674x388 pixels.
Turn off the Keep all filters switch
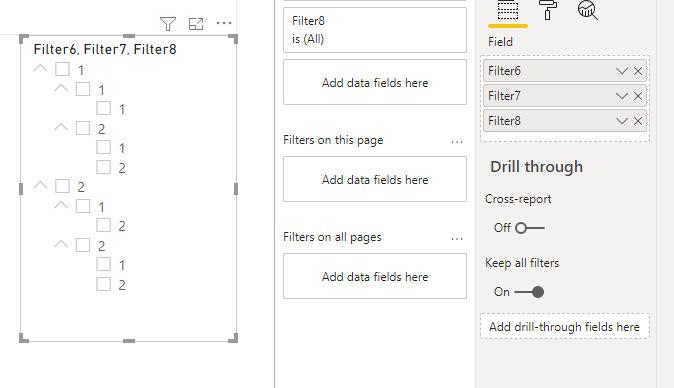[x=530, y=292]
